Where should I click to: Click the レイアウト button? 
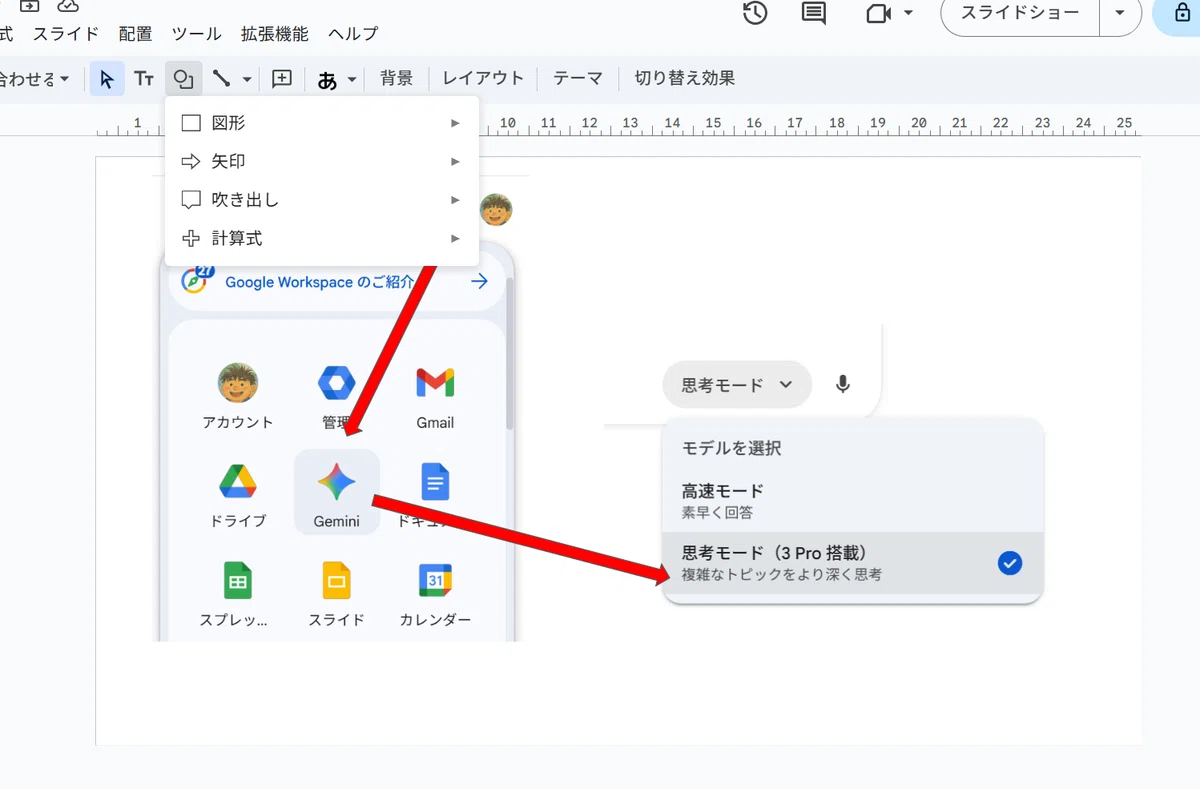point(483,79)
